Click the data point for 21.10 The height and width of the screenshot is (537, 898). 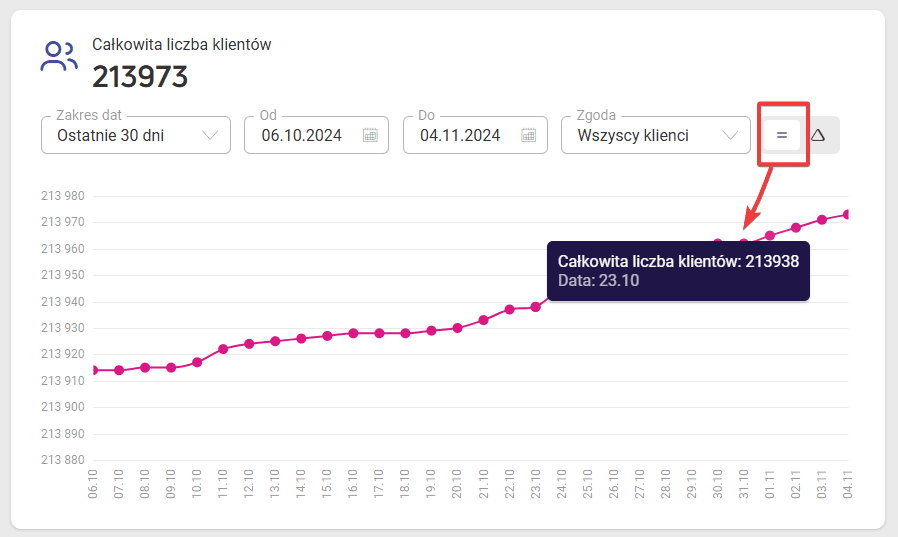[483, 320]
